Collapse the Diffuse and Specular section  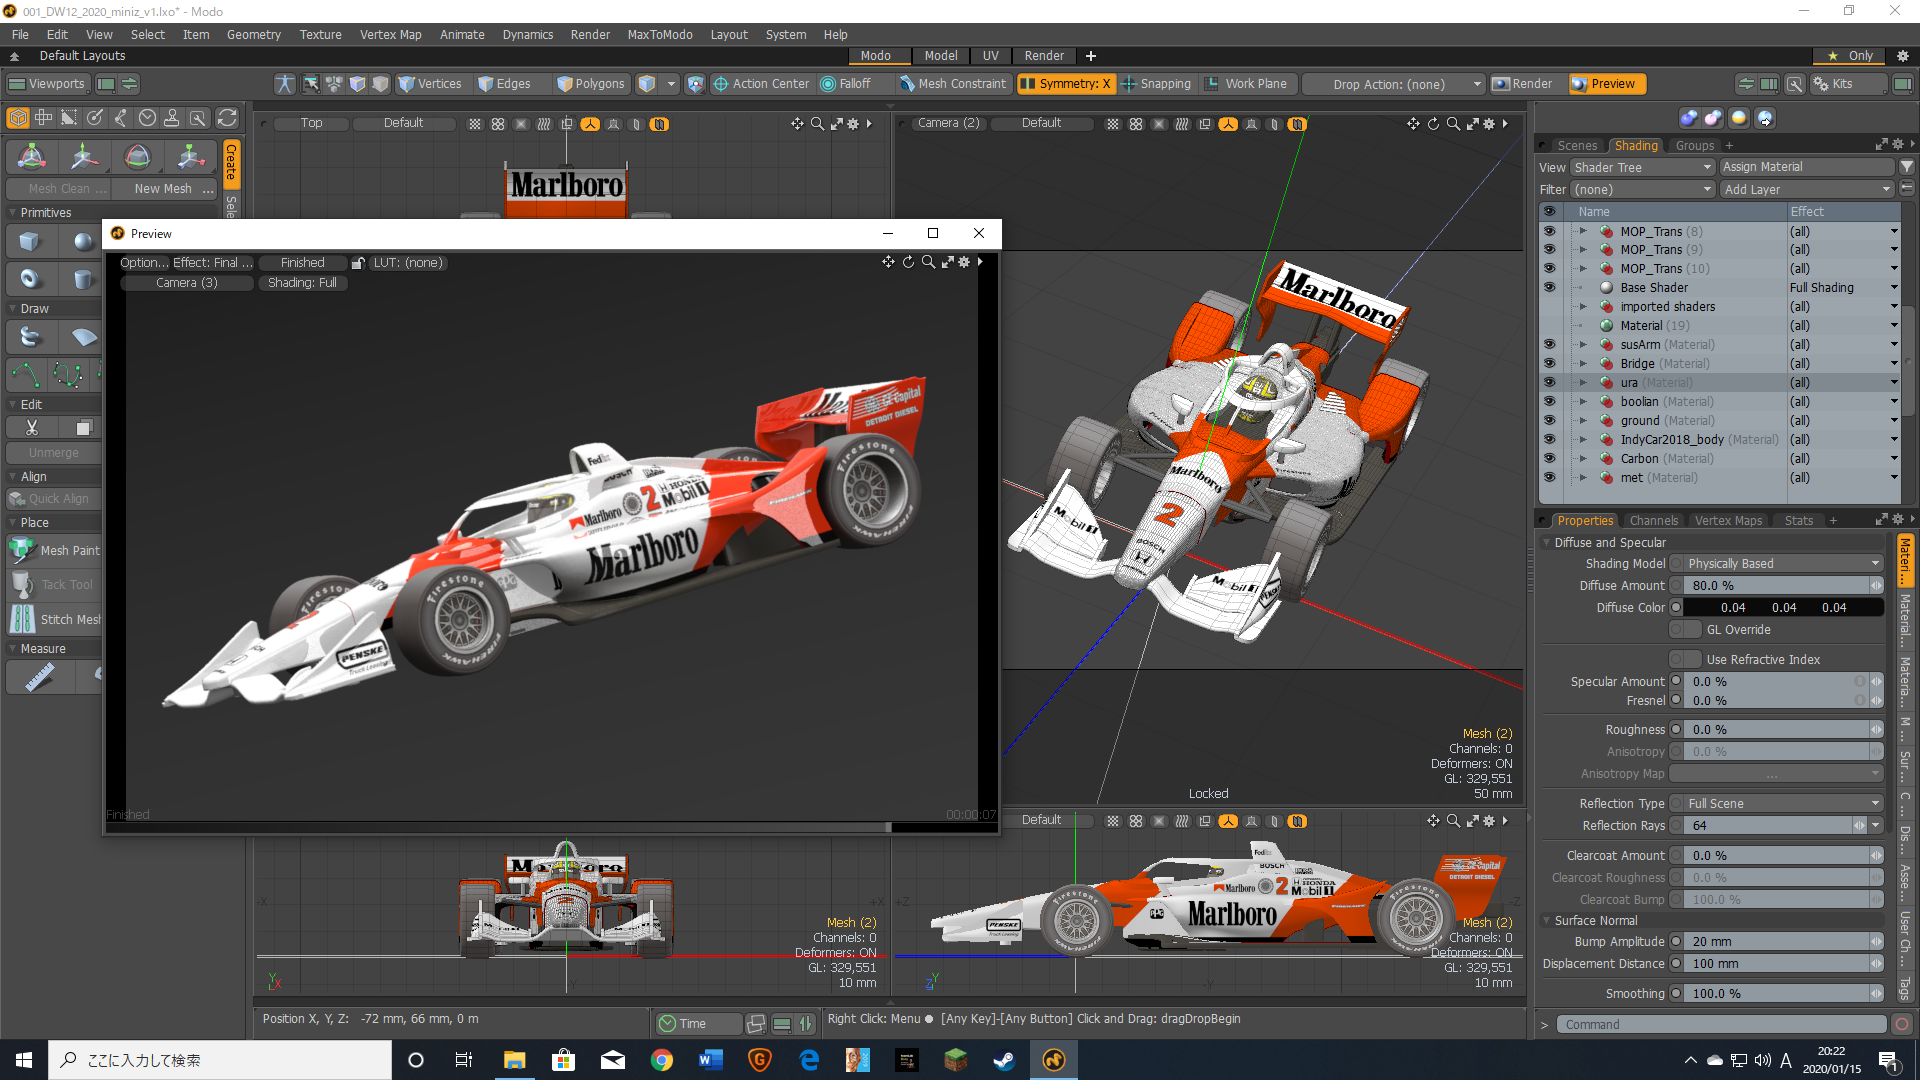(1547, 542)
